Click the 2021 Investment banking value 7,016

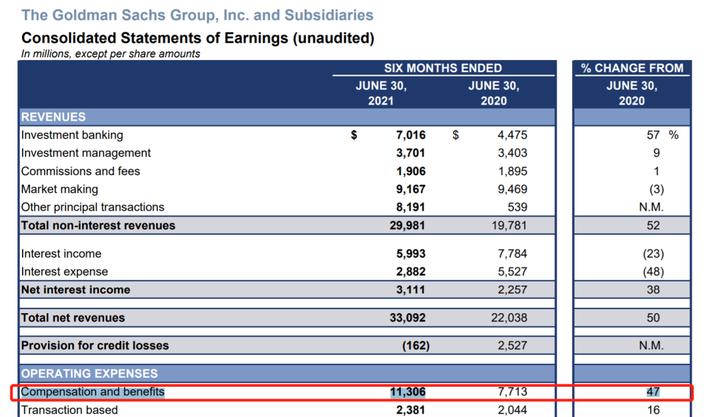tap(411, 135)
